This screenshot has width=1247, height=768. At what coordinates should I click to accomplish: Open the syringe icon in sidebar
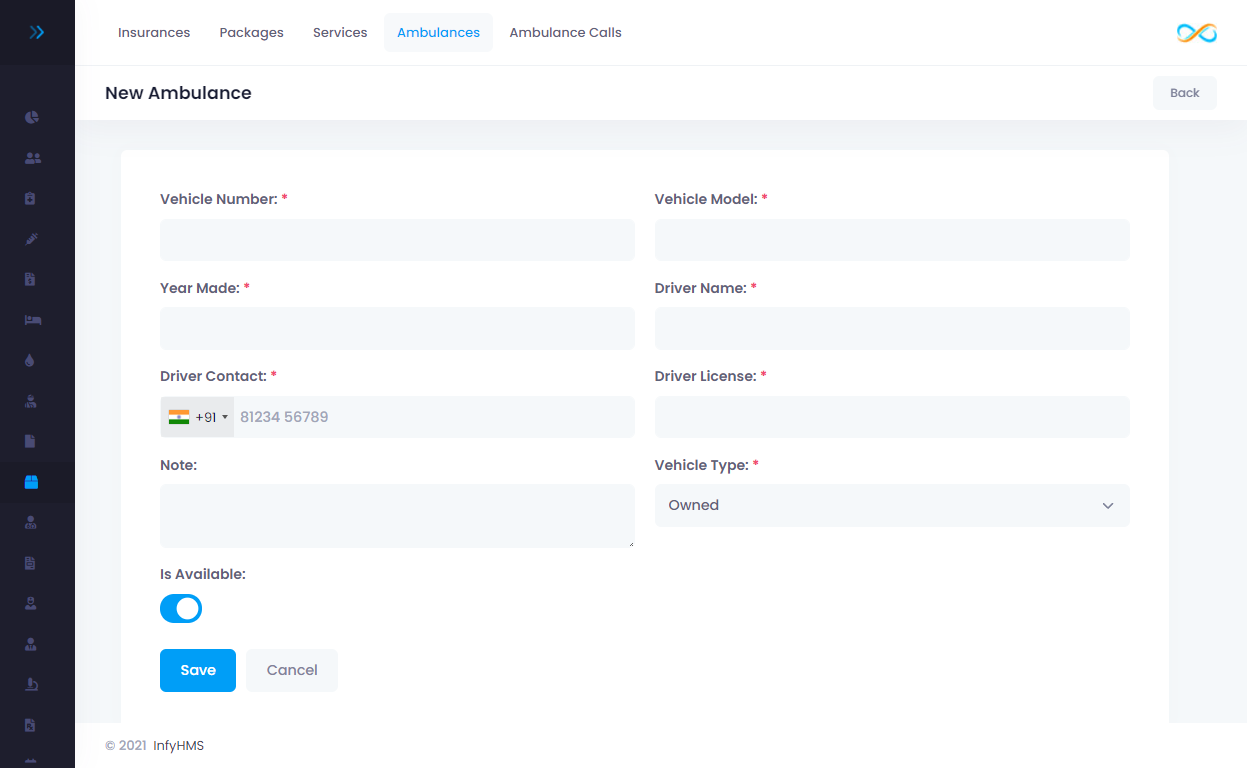point(32,239)
